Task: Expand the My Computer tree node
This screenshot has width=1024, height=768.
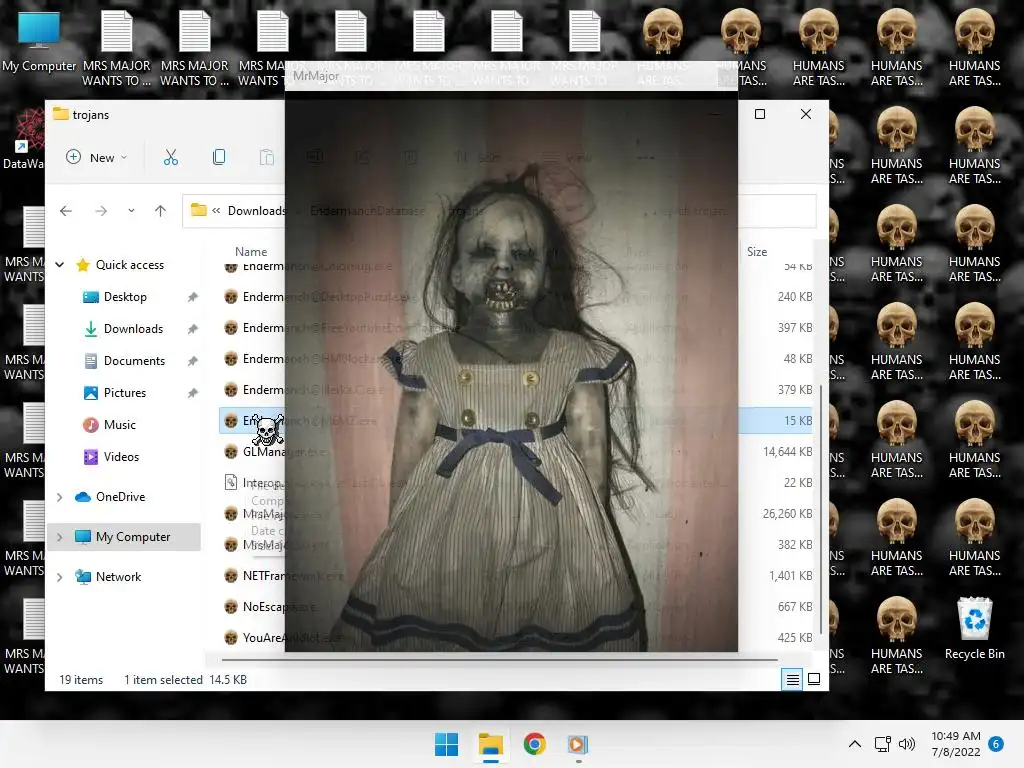Action: (x=59, y=537)
